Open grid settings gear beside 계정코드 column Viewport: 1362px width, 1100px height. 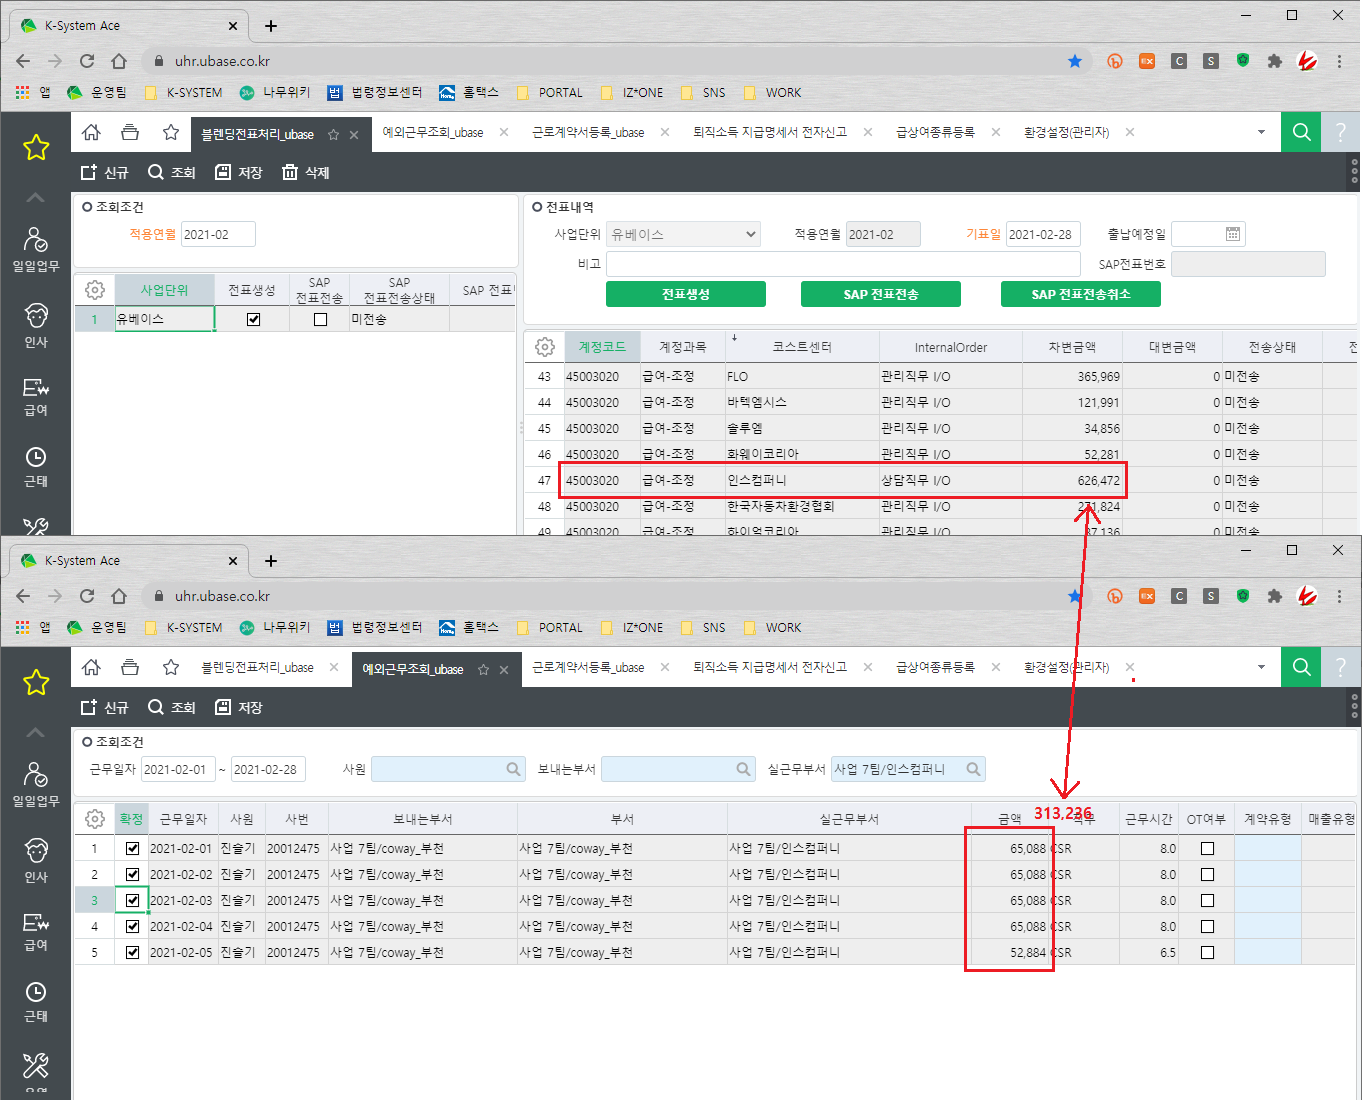pyautogui.click(x=545, y=347)
